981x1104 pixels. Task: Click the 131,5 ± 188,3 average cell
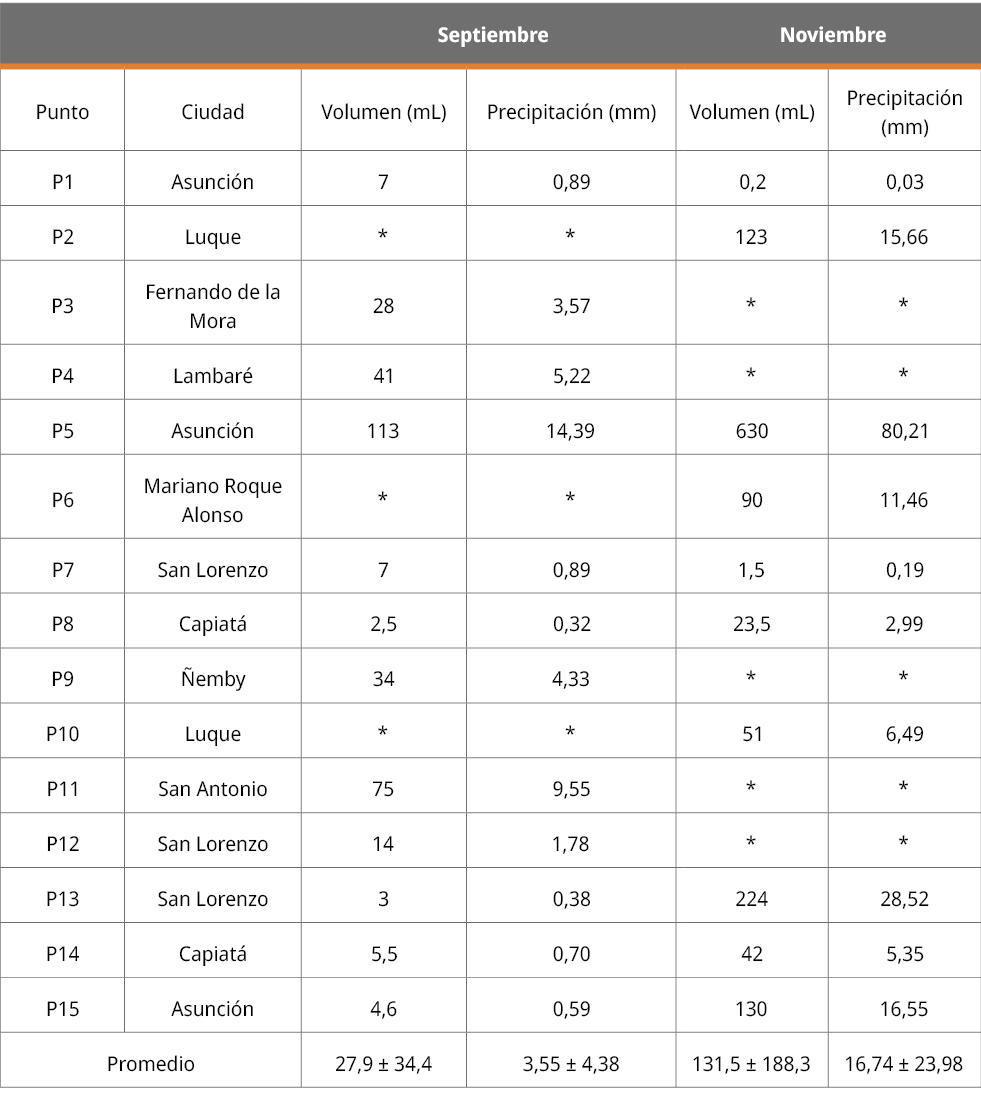pyautogui.click(x=752, y=1064)
